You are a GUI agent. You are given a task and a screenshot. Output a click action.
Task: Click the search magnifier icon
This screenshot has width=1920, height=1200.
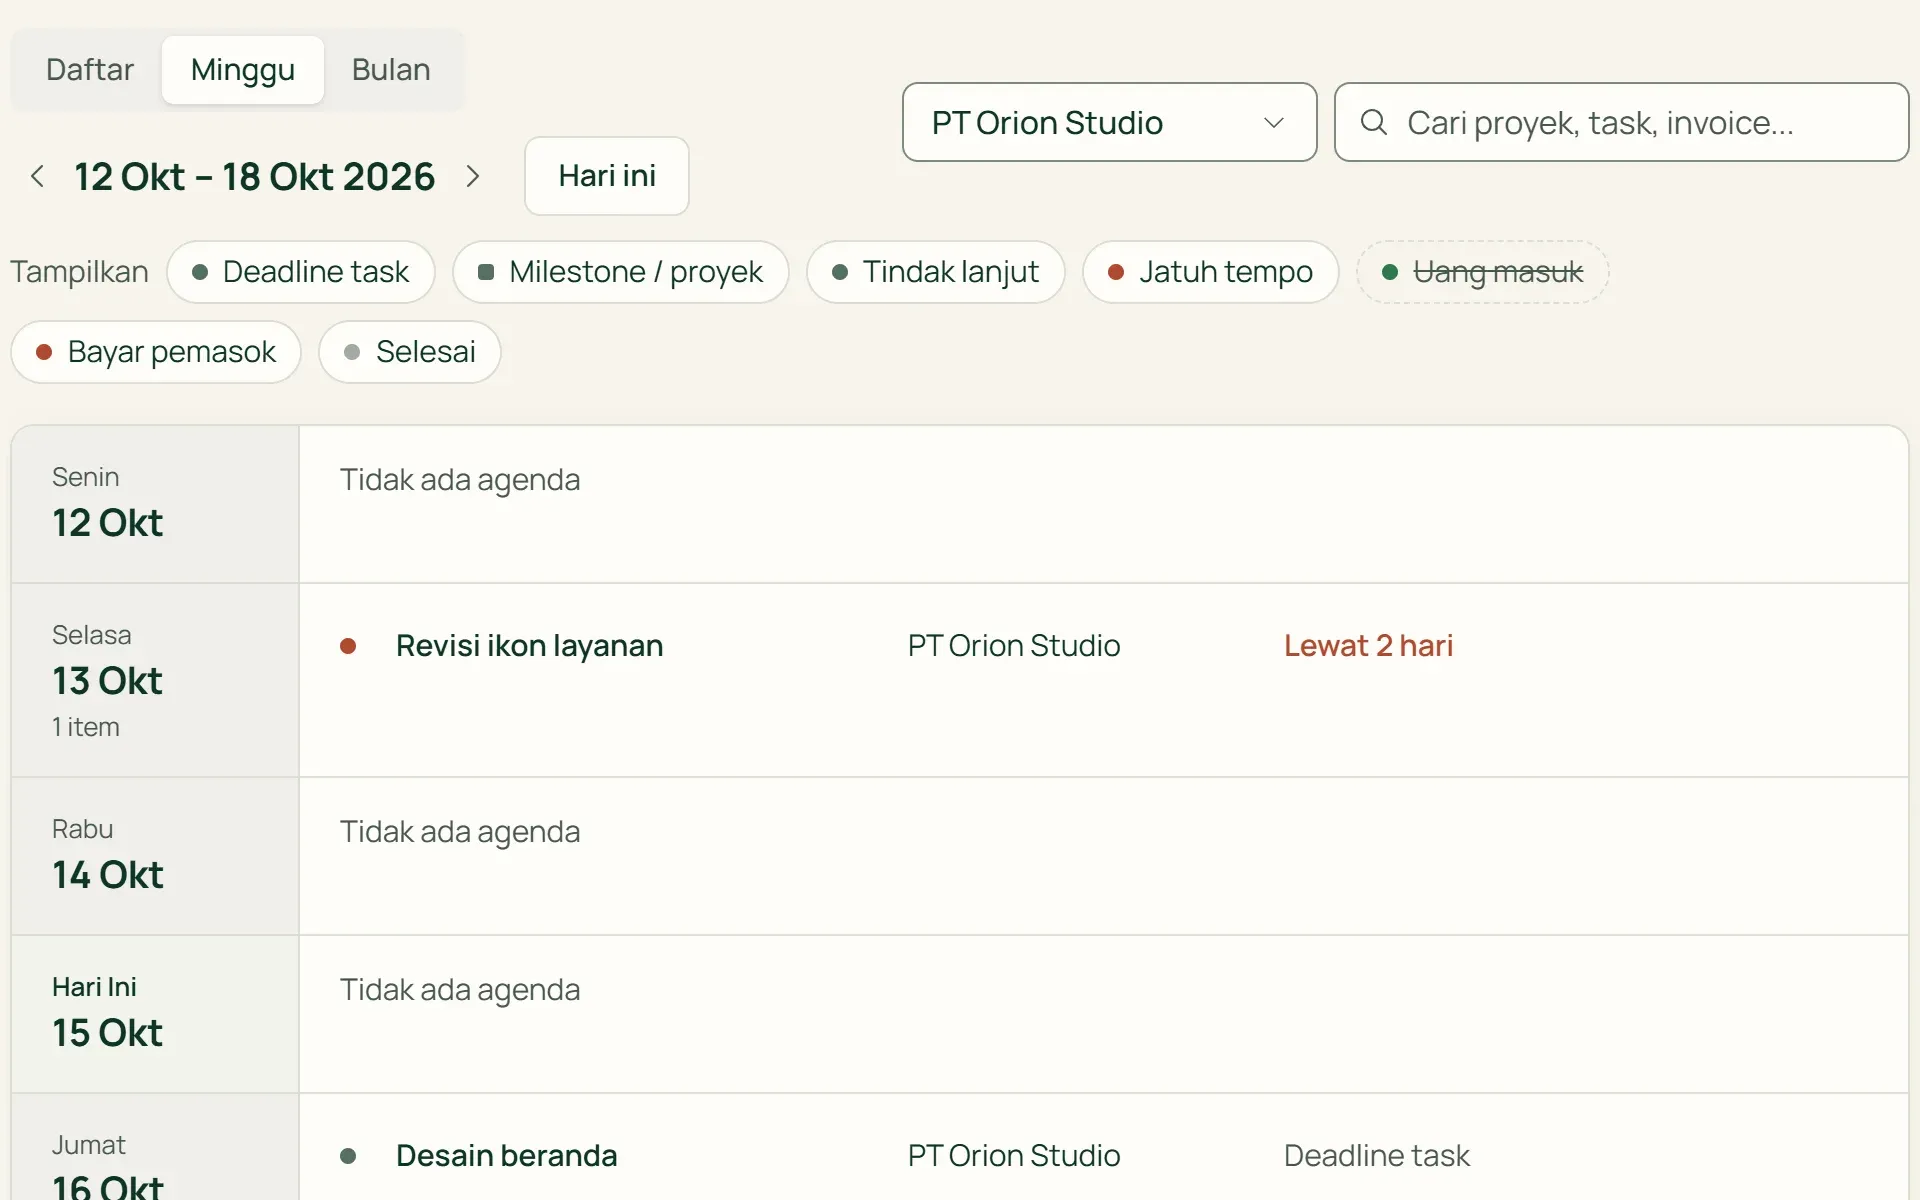pos(1374,122)
